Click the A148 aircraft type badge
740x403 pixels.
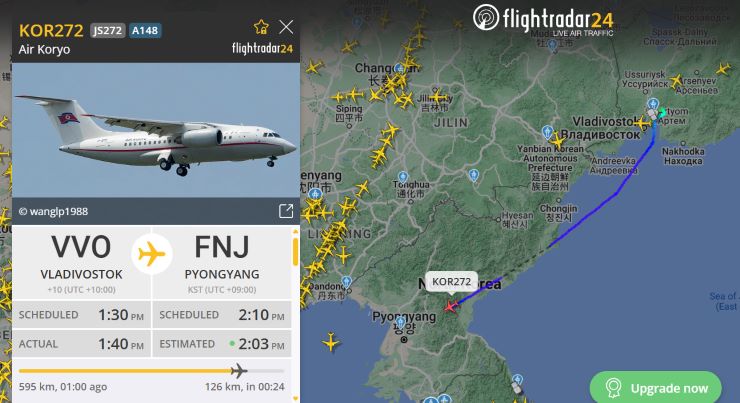144,31
